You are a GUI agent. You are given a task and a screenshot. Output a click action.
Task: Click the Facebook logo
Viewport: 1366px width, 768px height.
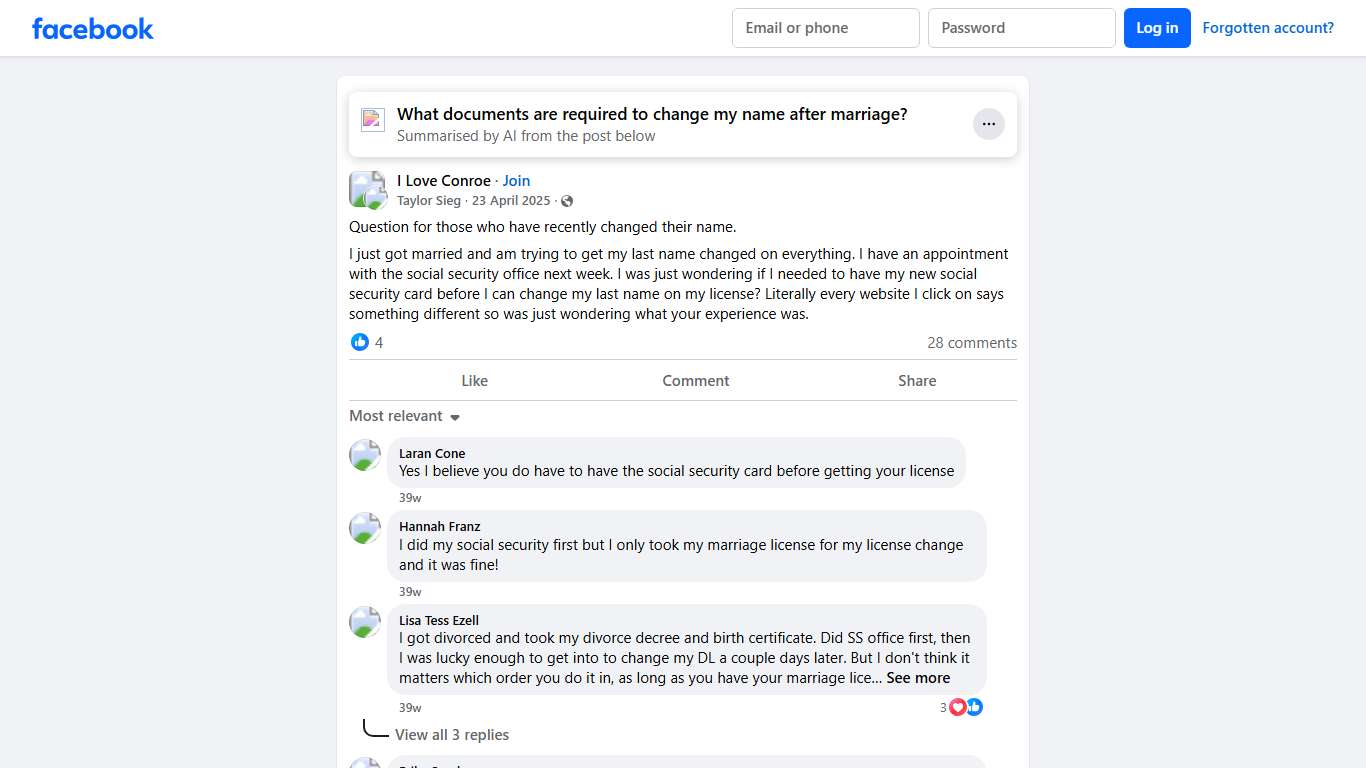click(x=93, y=28)
